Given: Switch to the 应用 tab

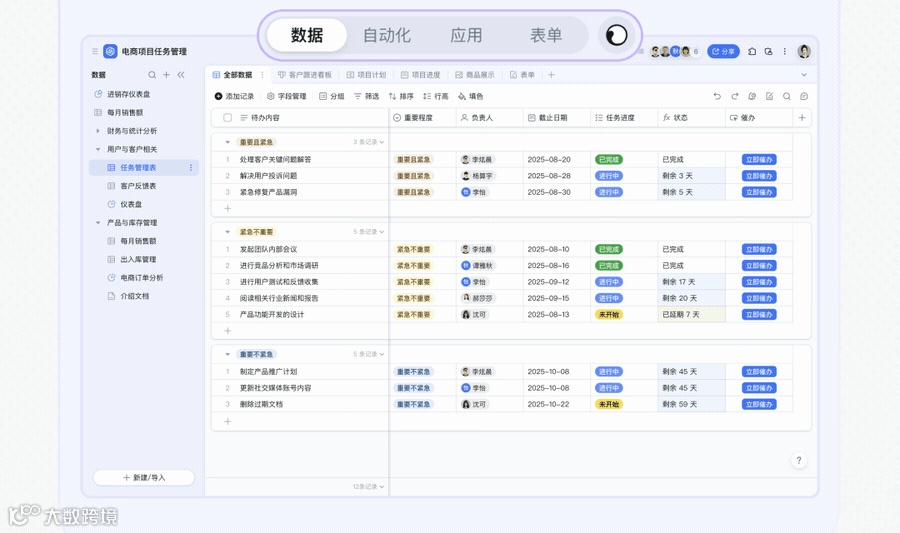Looking at the screenshot, I should 466,35.
